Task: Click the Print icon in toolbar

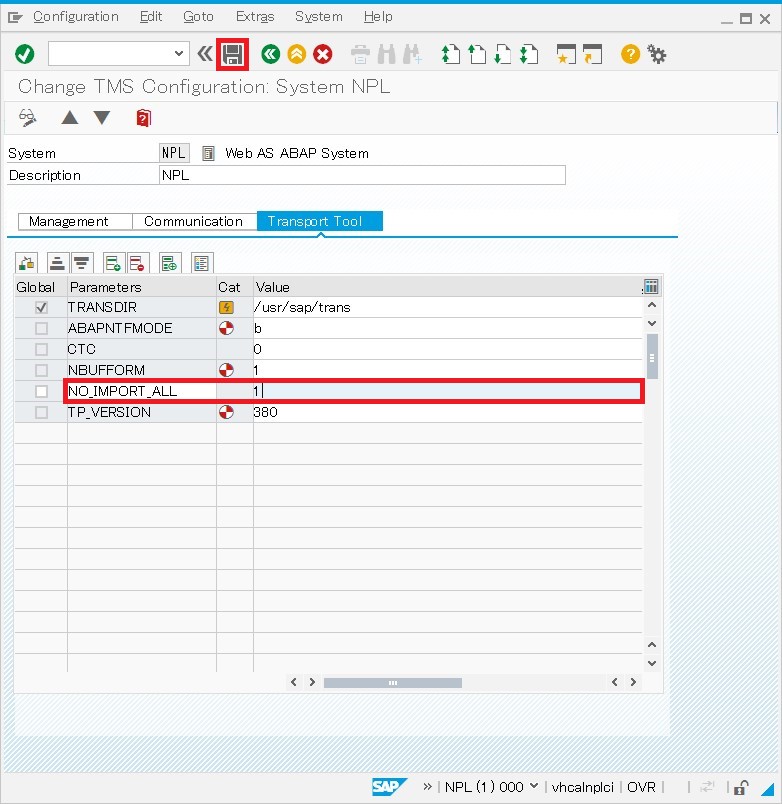Action: pyautogui.click(x=360, y=54)
